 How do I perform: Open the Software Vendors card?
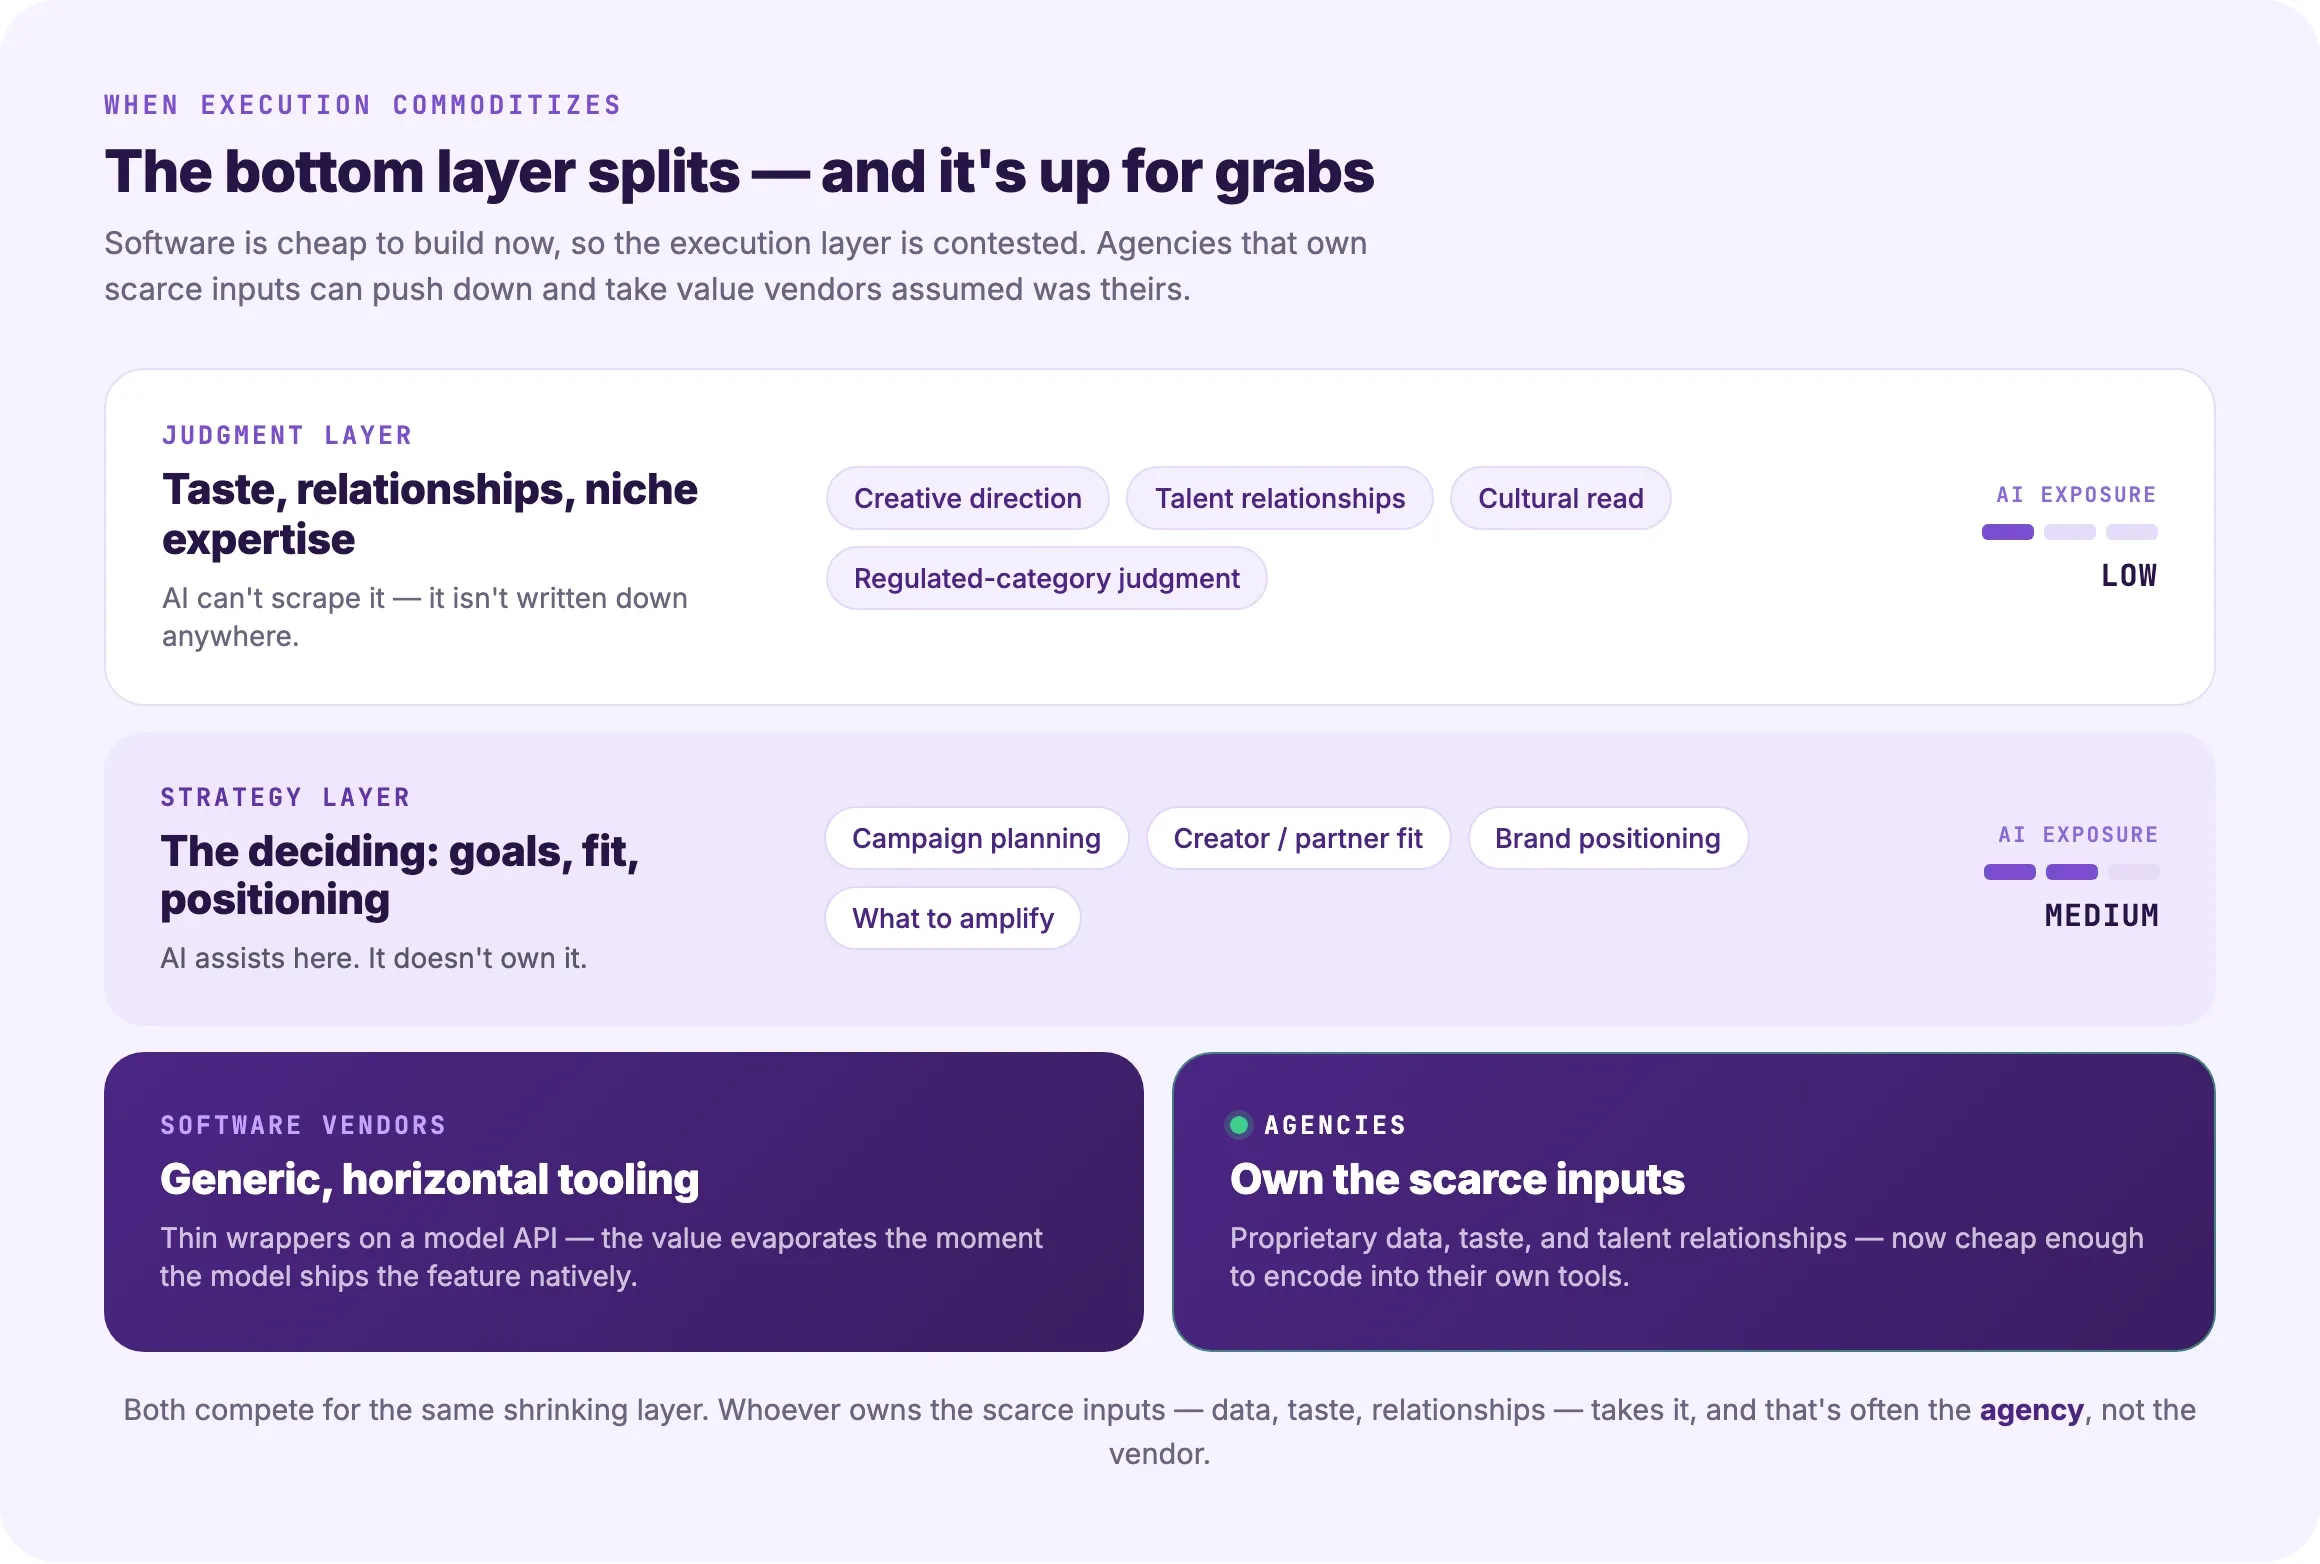[624, 1202]
